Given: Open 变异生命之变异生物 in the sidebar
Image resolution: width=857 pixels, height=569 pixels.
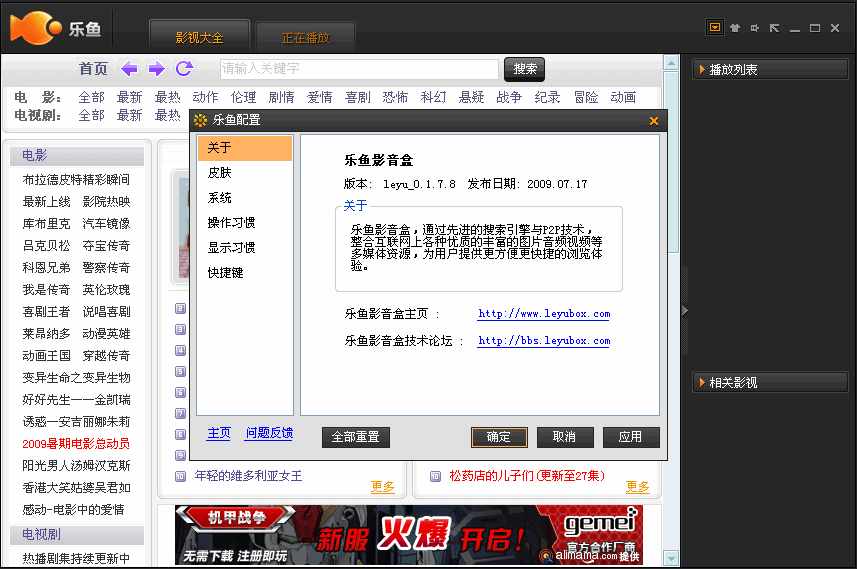Looking at the screenshot, I should click(76, 378).
